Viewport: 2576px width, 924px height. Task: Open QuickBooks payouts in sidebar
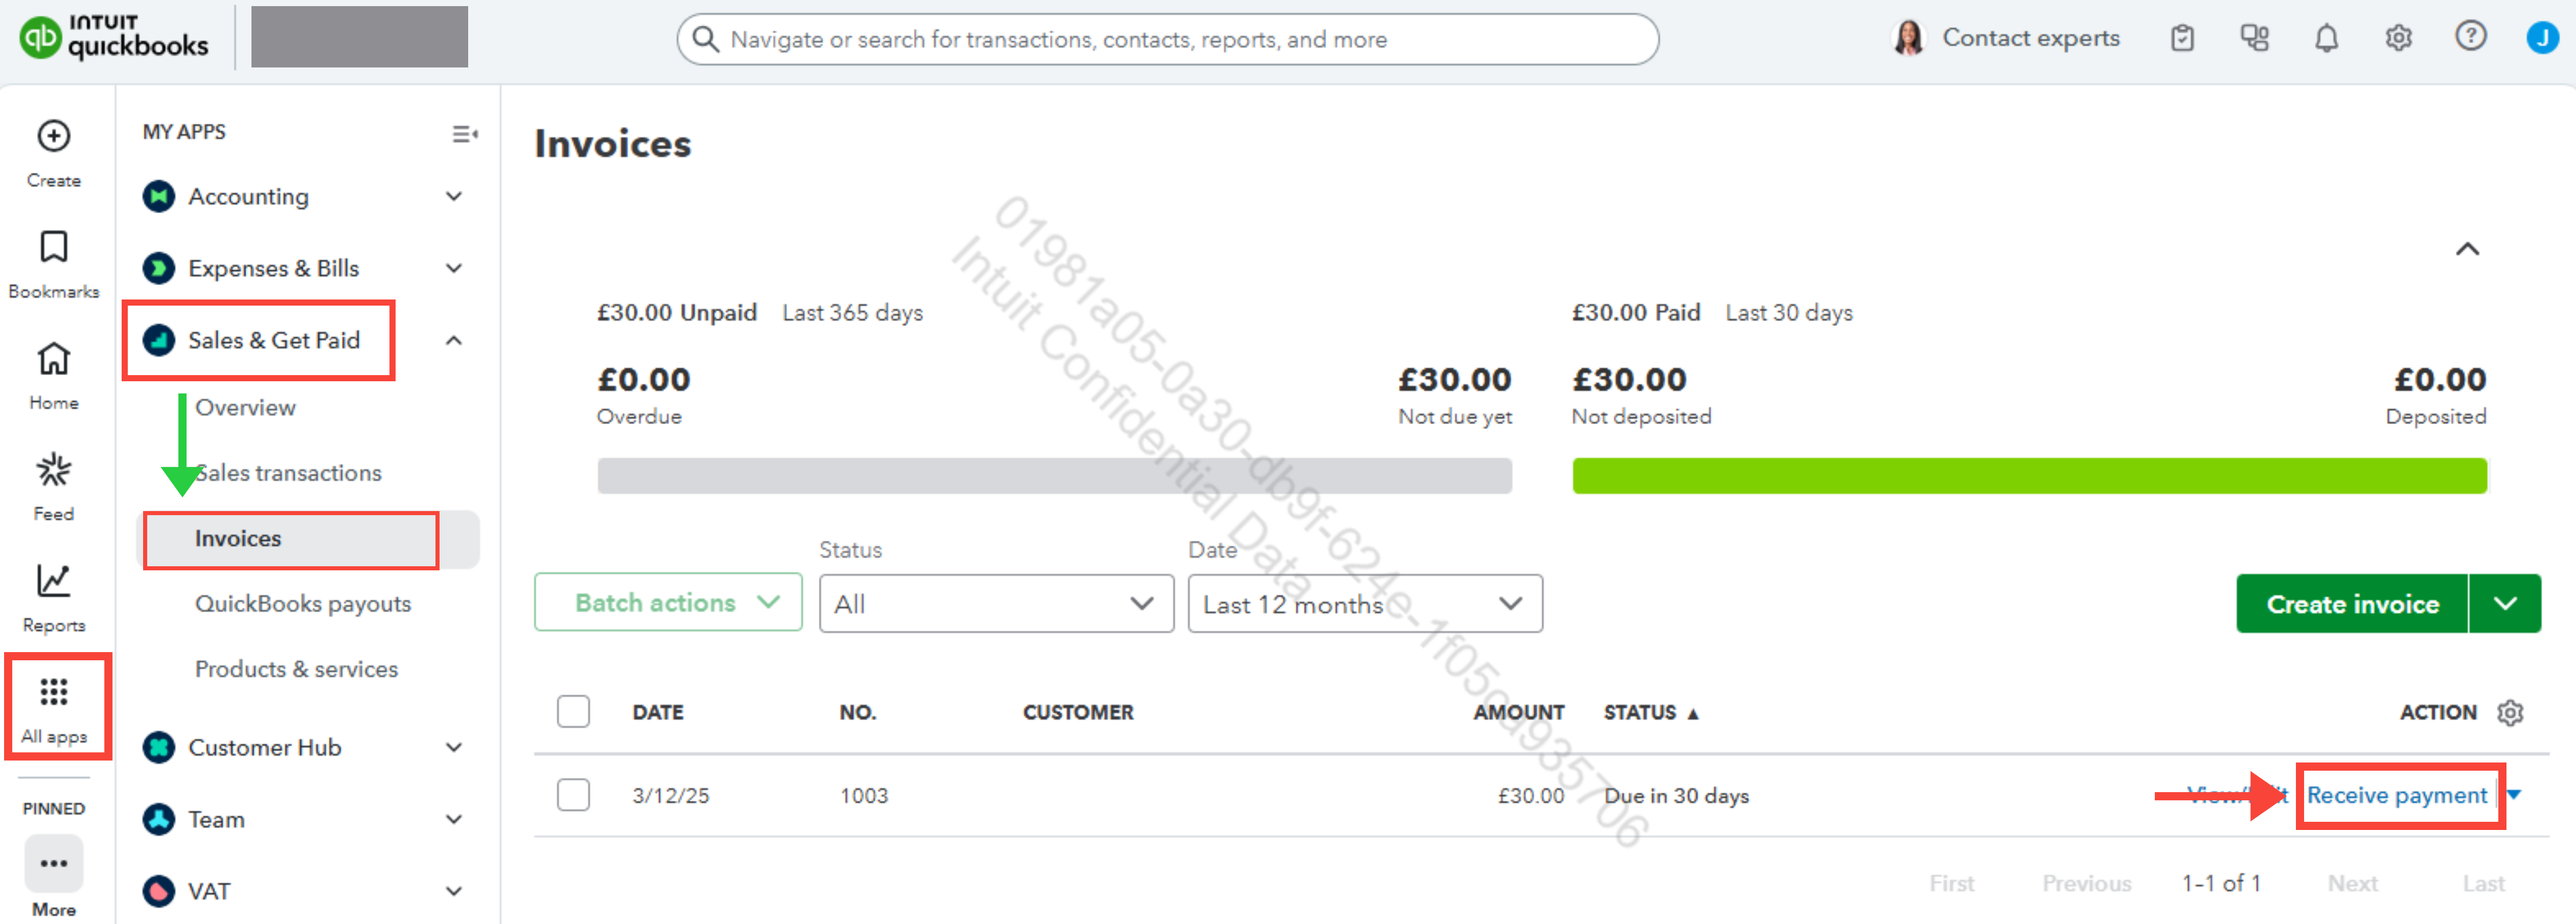[x=303, y=604]
